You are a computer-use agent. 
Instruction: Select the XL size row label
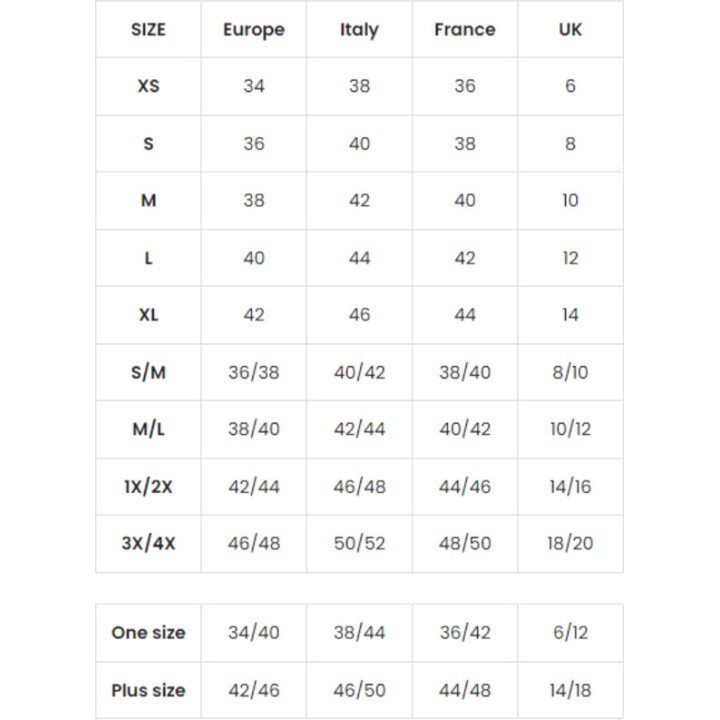point(148,315)
